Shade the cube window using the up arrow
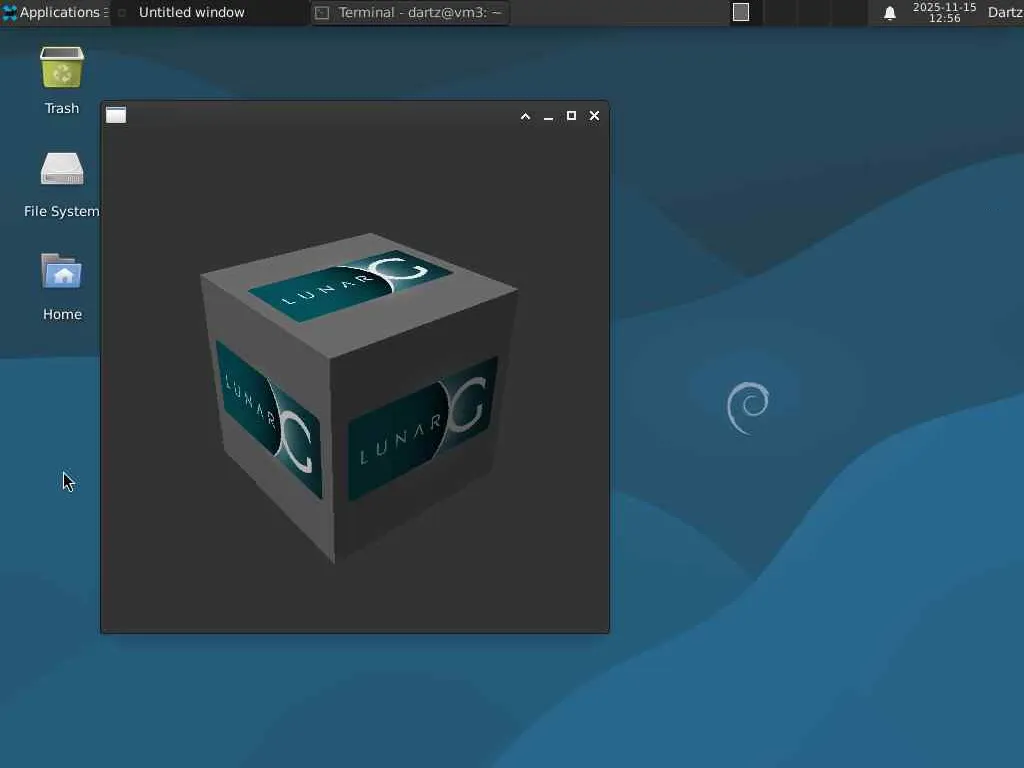1024x768 pixels. coord(526,116)
